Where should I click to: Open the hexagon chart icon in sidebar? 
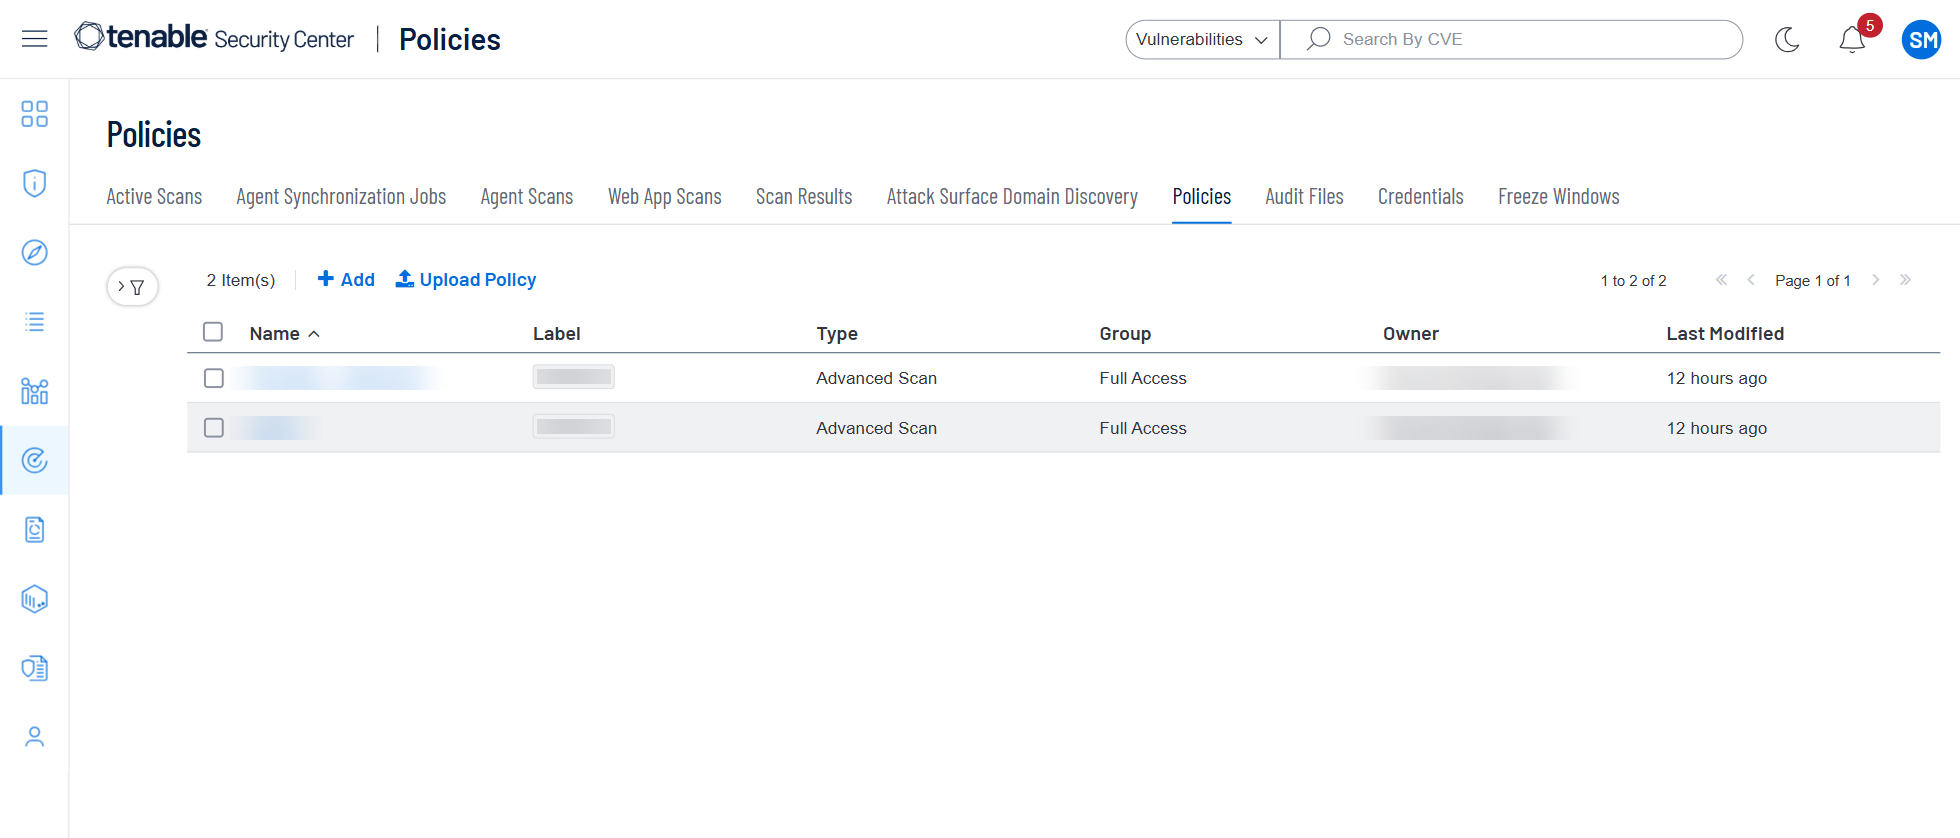[x=35, y=599]
